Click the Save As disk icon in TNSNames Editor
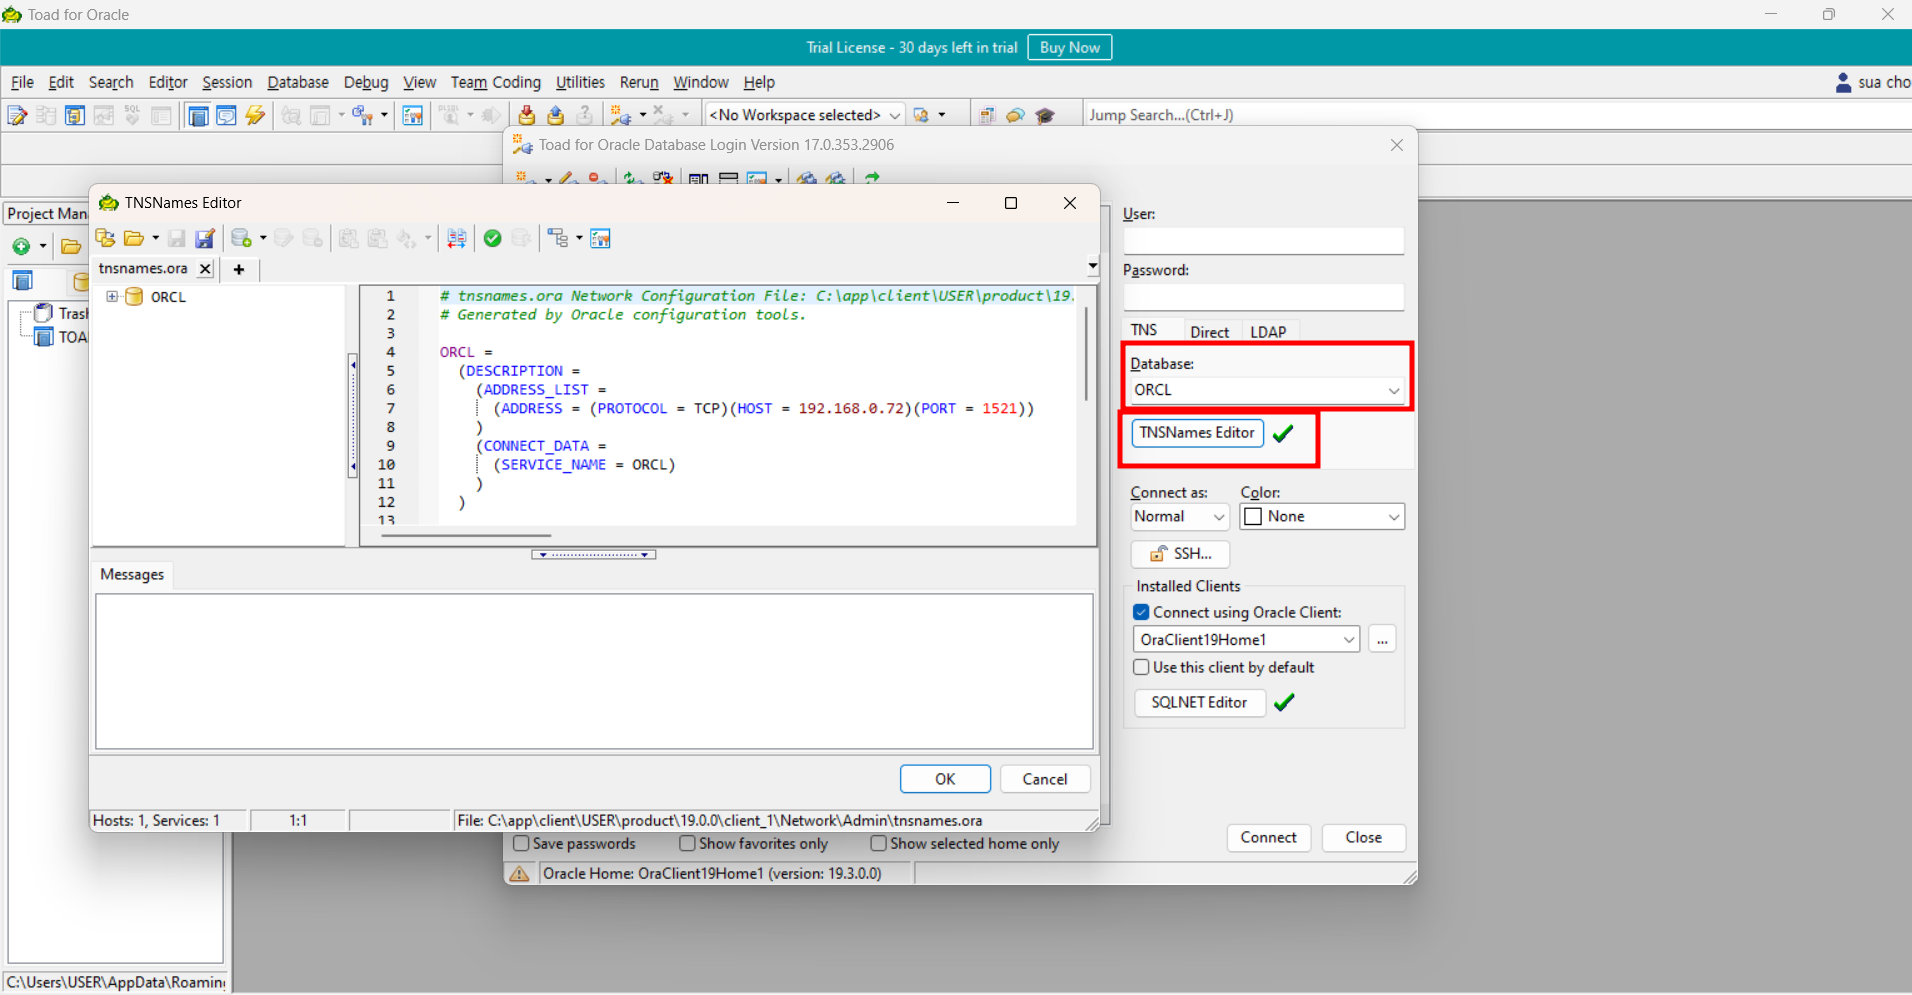The height and width of the screenshot is (995, 1912). point(205,238)
